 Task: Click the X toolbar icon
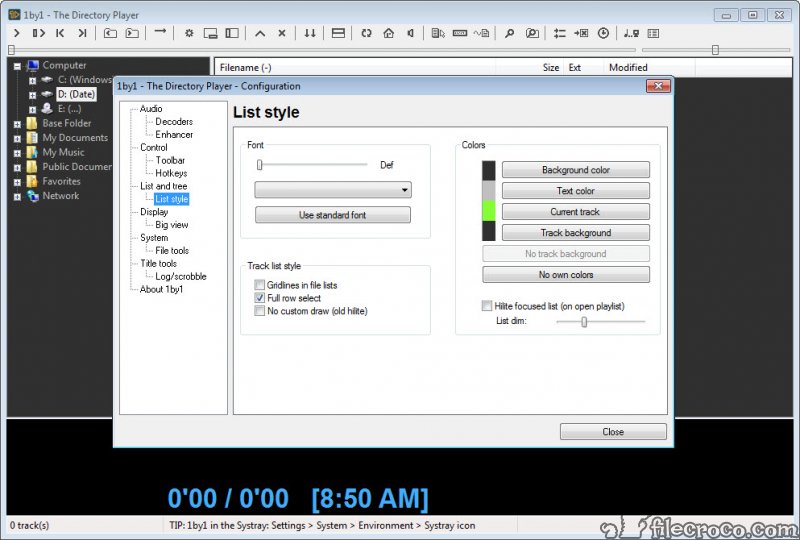pos(282,33)
